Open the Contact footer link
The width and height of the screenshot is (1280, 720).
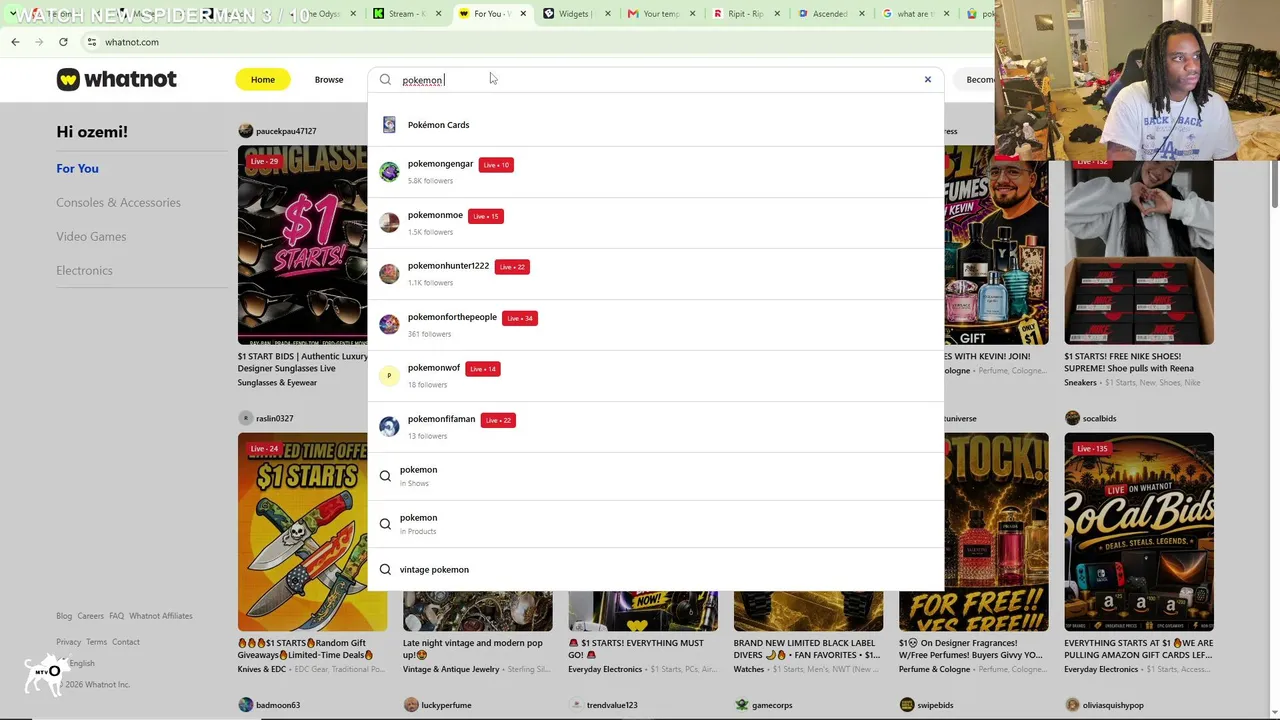[126, 642]
